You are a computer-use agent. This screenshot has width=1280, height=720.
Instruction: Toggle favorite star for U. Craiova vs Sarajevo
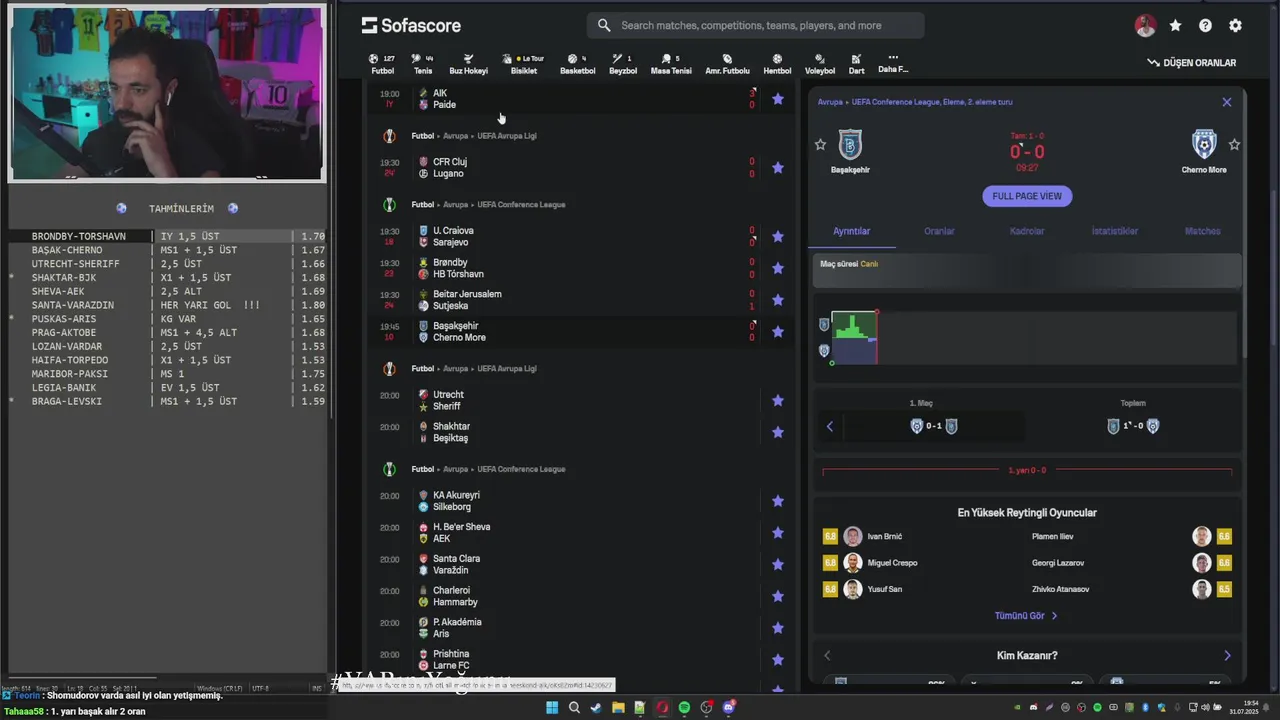(777, 237)
